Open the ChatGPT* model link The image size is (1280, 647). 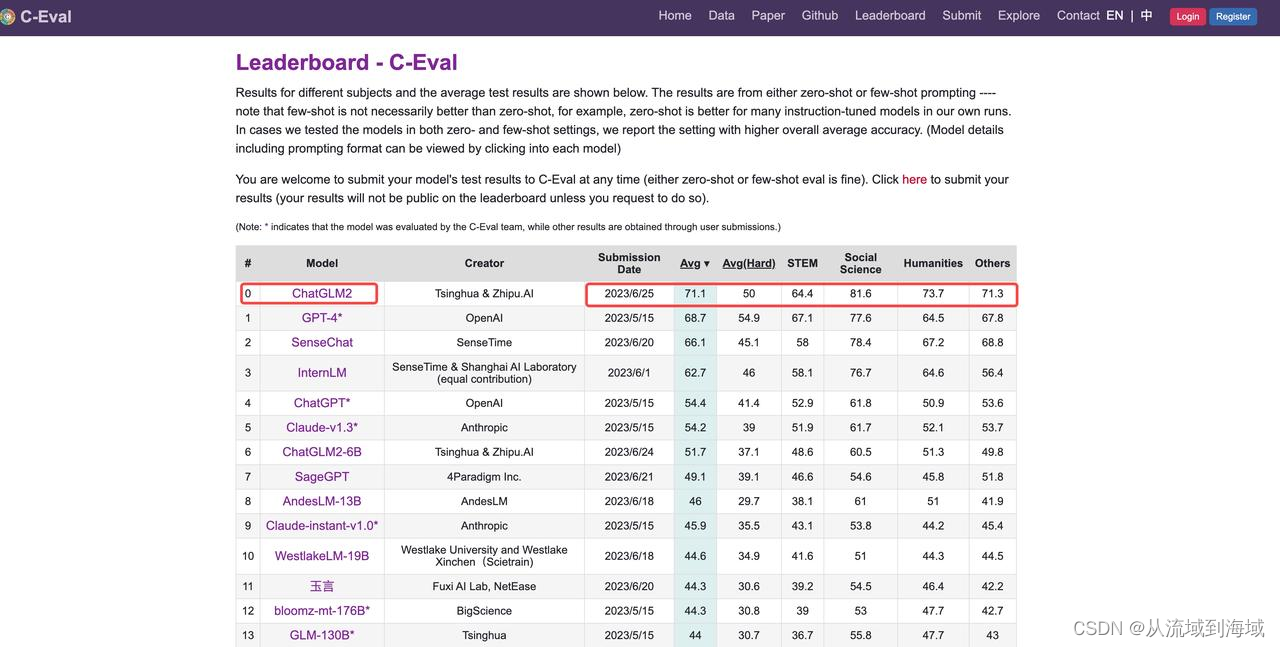[322, 403]
